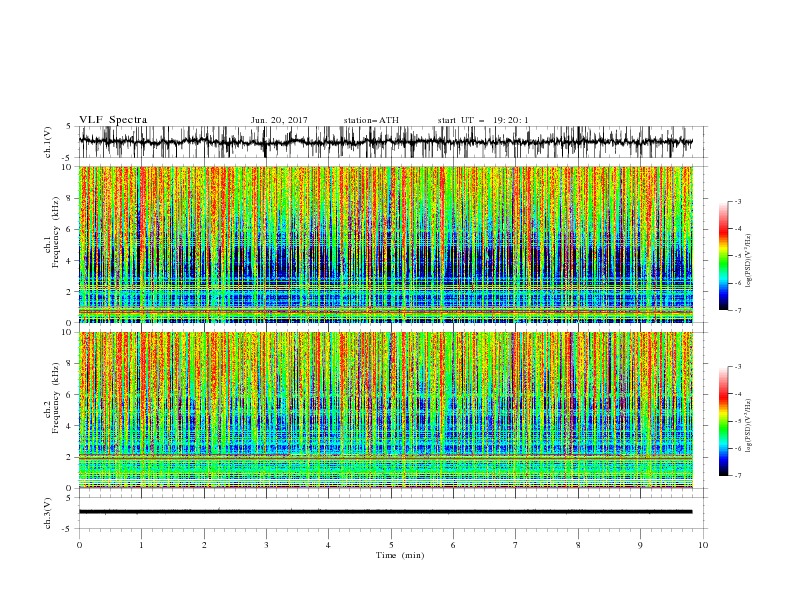Click the log(PSD) label beside ch.1 color bar
792x612 pixels.
coord(748,261)
